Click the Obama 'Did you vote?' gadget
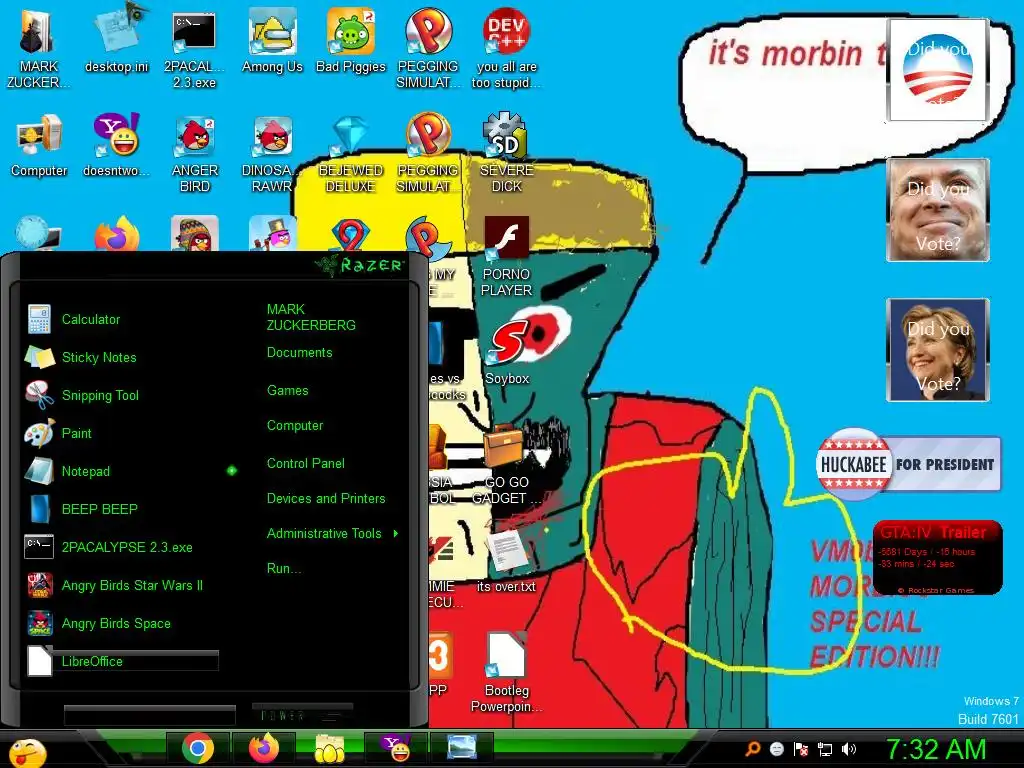Viewport: 1024px width, 768px height. [938, 69]
